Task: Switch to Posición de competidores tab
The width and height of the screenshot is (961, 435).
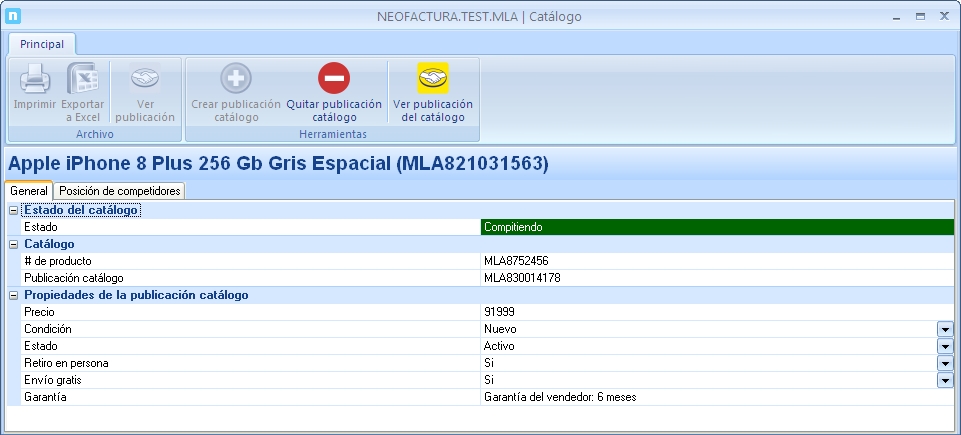Action: 120,191
